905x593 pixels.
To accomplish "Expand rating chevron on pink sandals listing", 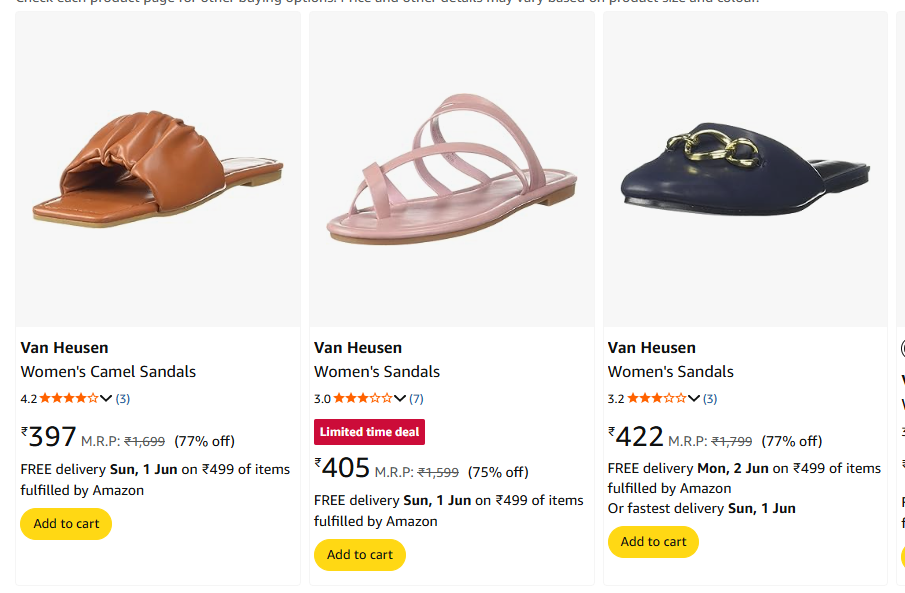I will click(x=400, y=398).
